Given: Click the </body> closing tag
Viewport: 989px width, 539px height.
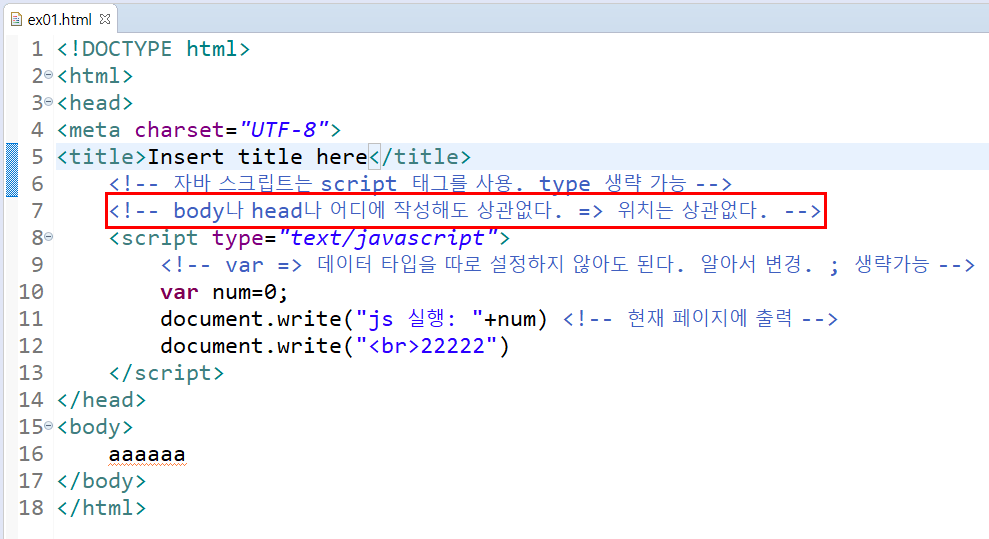Looking at the screenshot, I should (x=102, y=481).
